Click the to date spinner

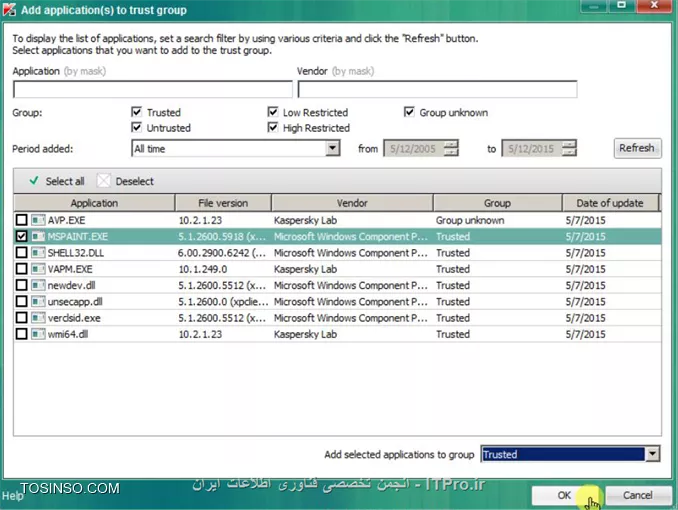tap(569, 148)
